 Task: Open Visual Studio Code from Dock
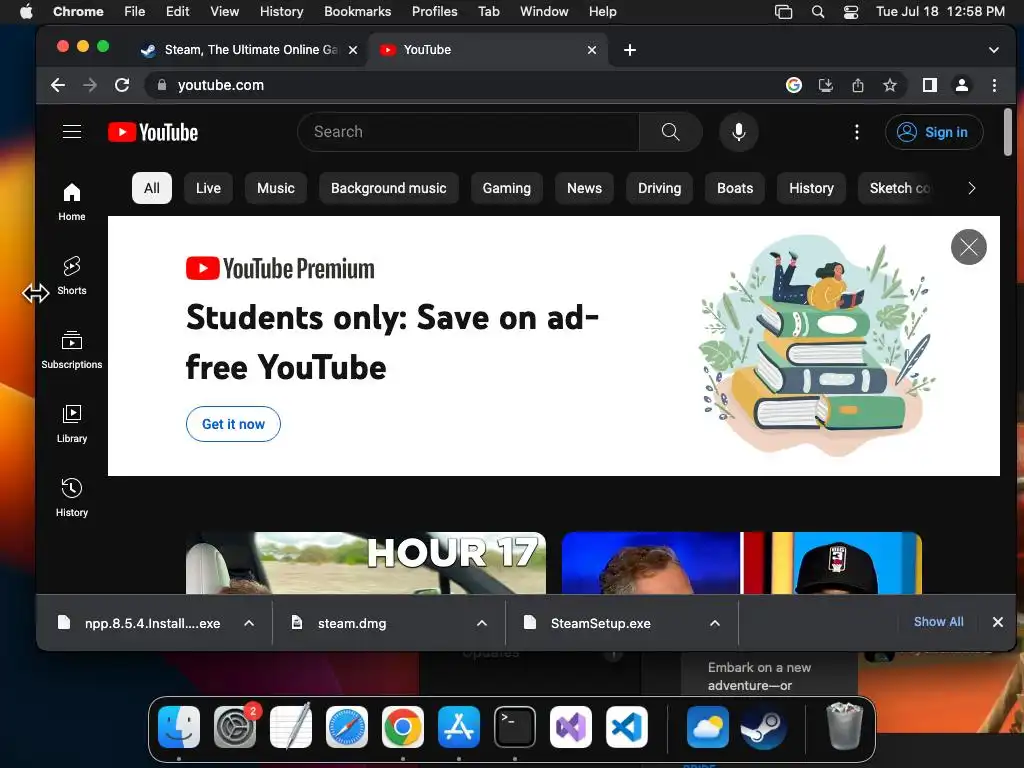[627, 727]
